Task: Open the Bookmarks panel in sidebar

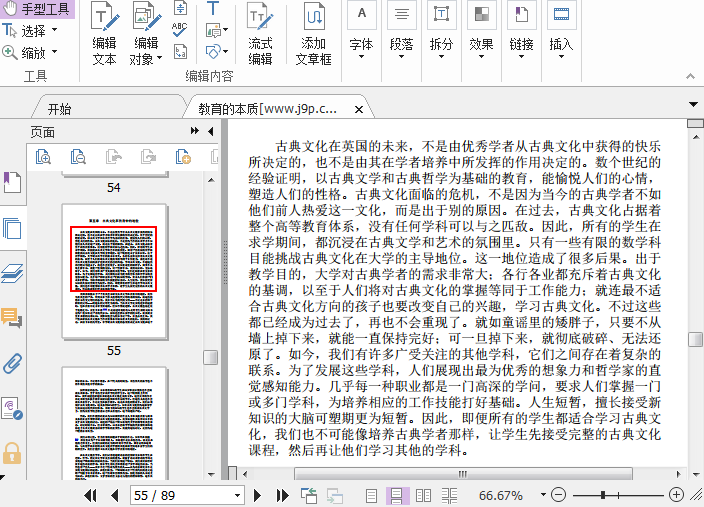Action: click(12, 182)
